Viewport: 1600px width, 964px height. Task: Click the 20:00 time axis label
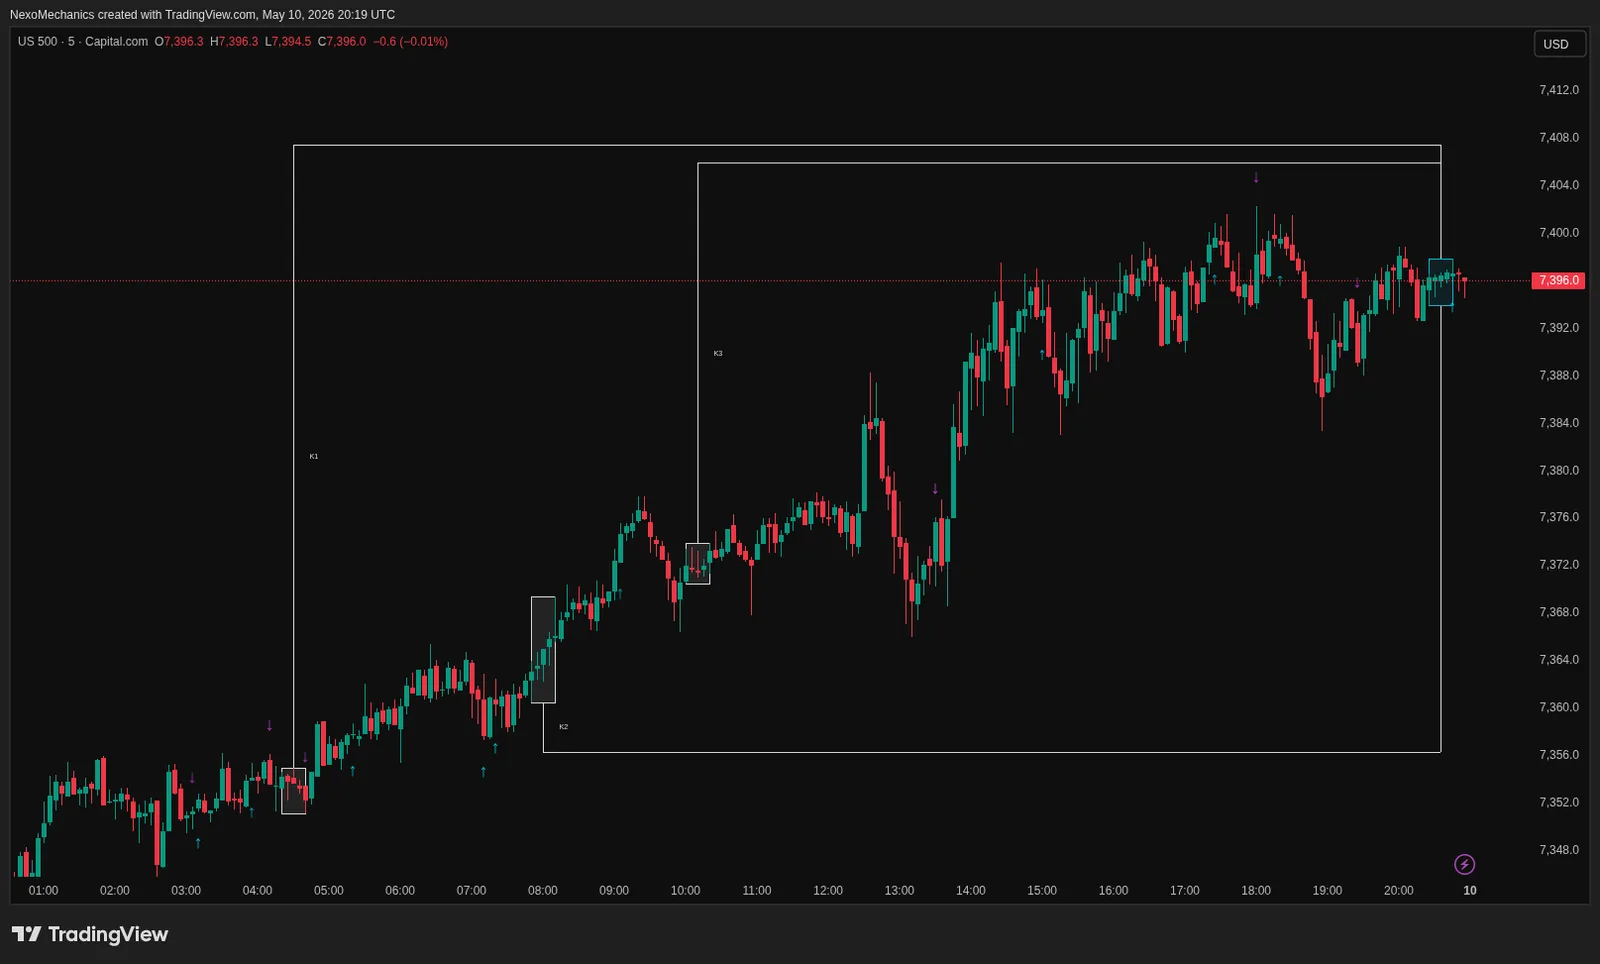[x=1399, y=891]
